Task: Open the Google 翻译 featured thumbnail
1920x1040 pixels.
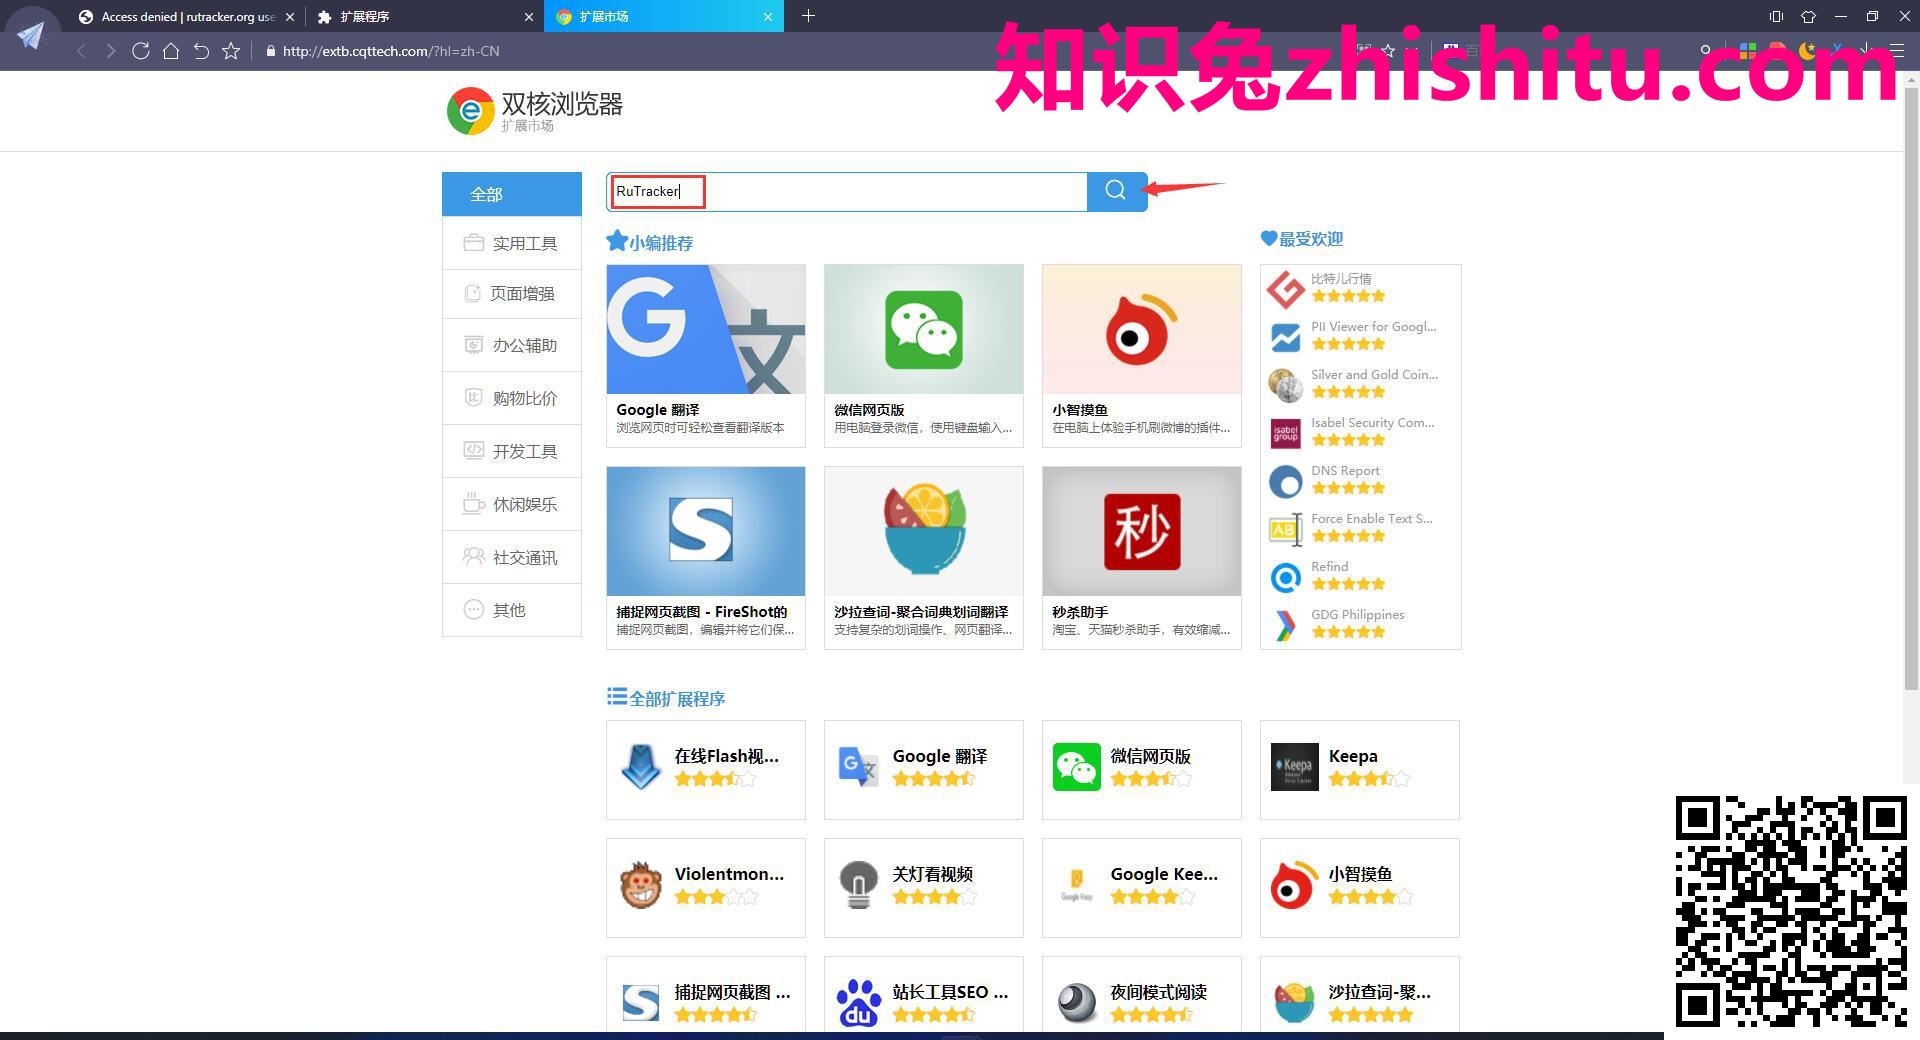Action: pyautogui.click(x=705, y=329)
